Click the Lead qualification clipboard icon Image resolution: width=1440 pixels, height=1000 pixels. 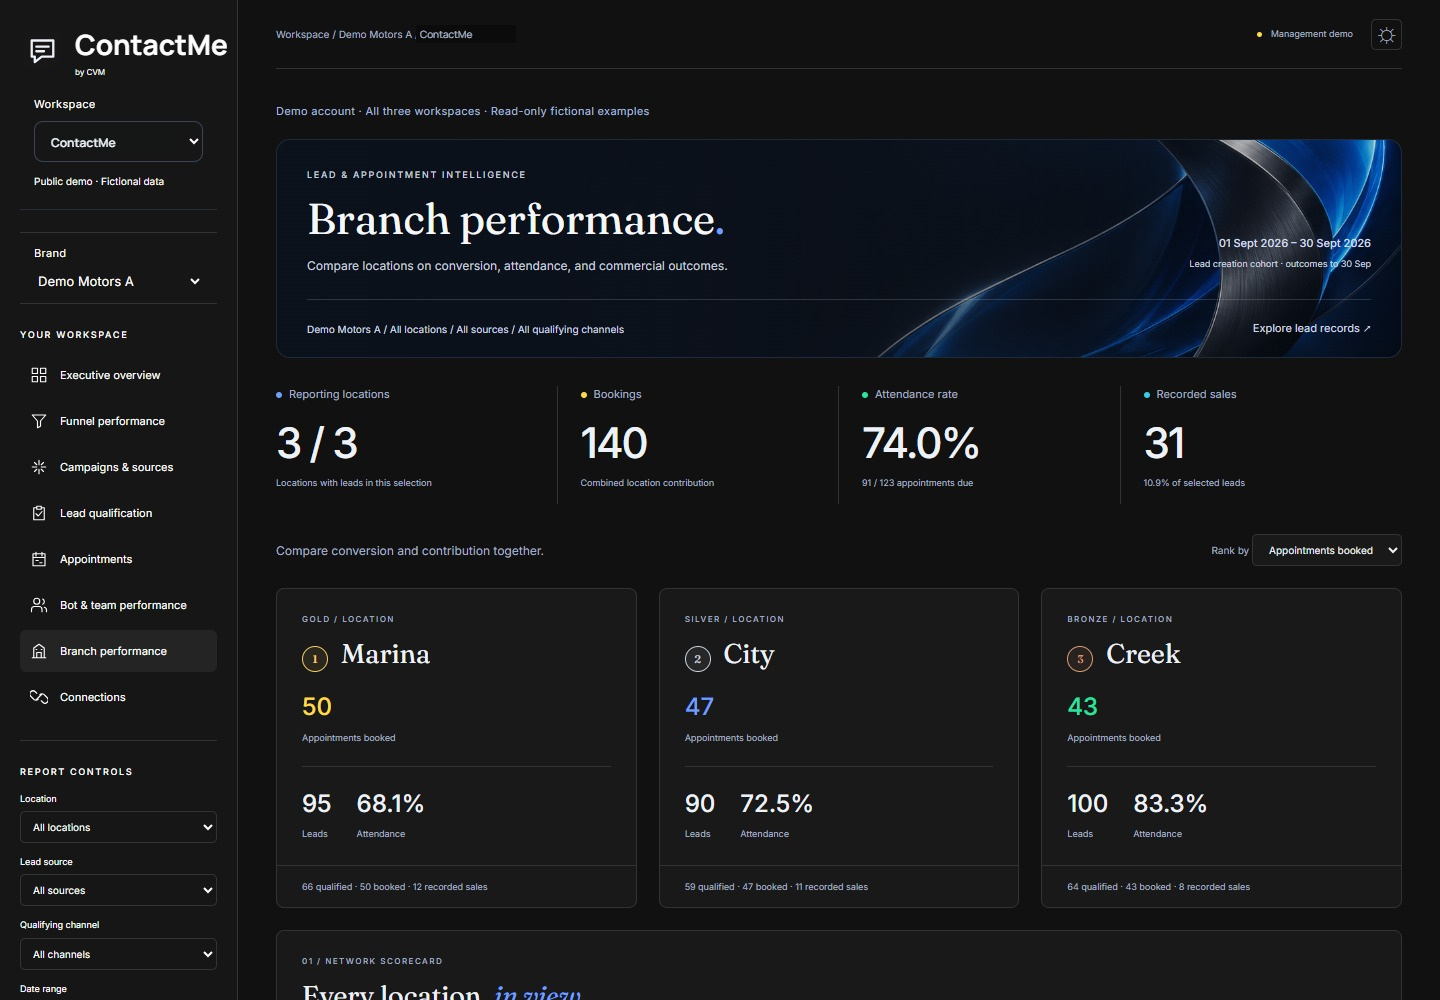point(39,513)
